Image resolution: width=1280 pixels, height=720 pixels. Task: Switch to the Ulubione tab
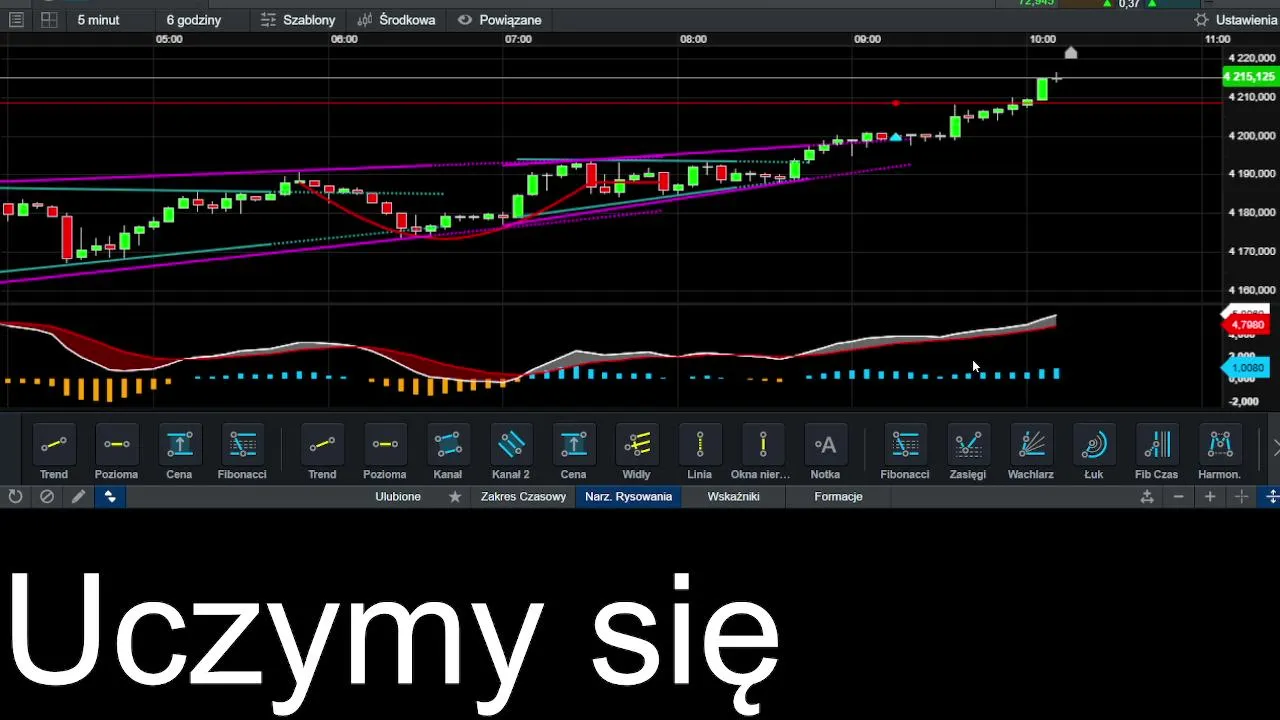click(398, 497)
